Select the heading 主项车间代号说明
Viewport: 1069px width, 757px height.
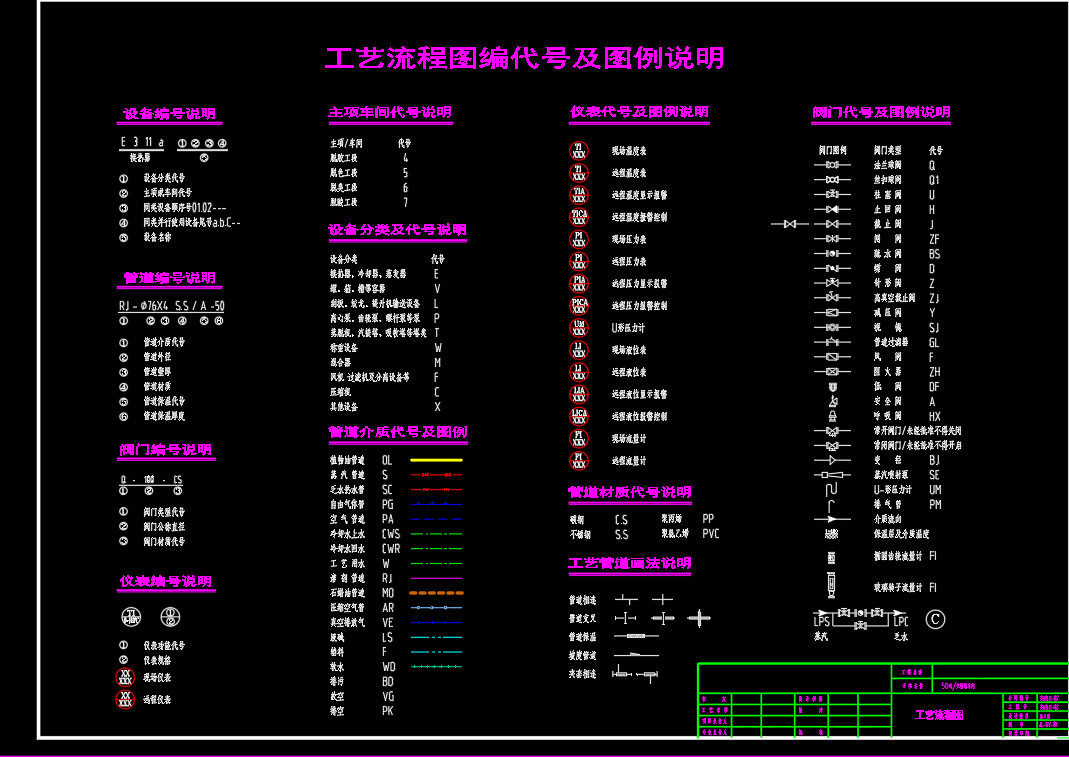tap(390, 113)
